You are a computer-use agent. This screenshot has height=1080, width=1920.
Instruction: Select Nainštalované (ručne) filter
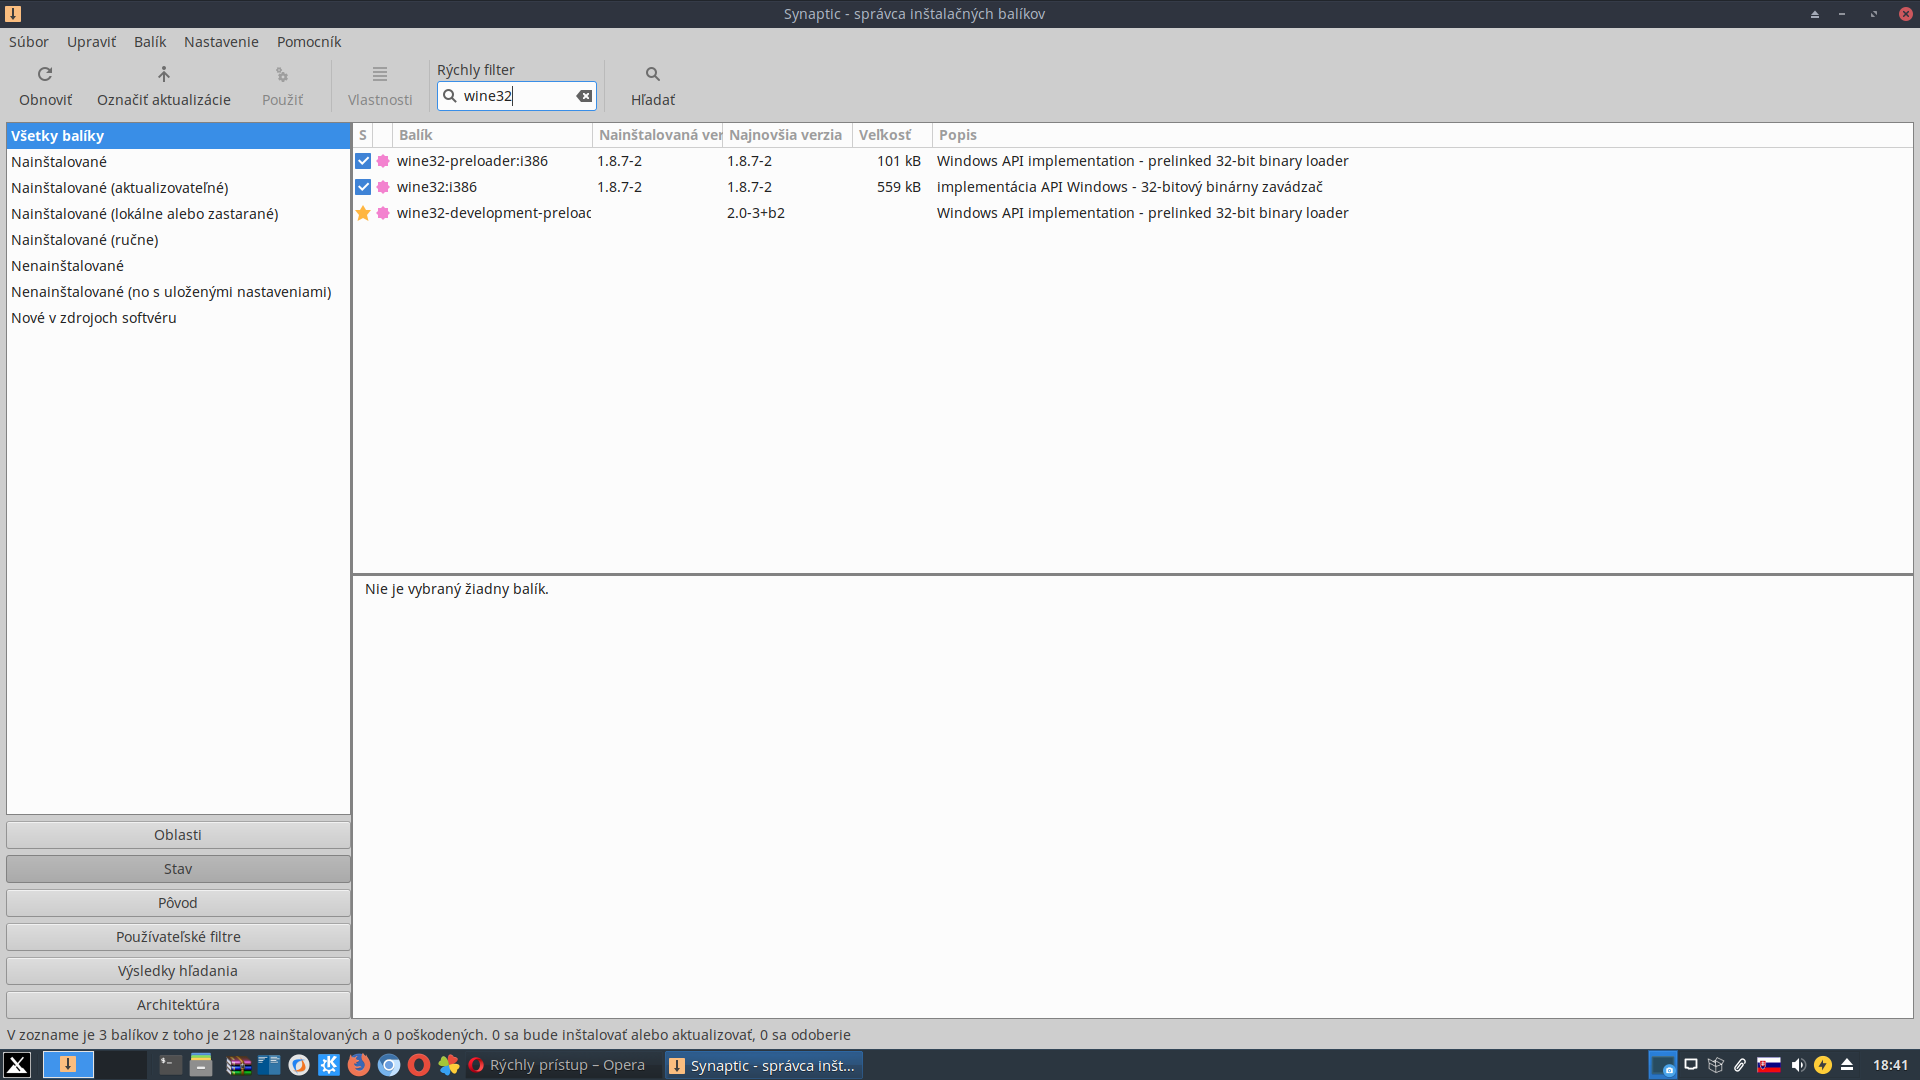tap(178, 240)
